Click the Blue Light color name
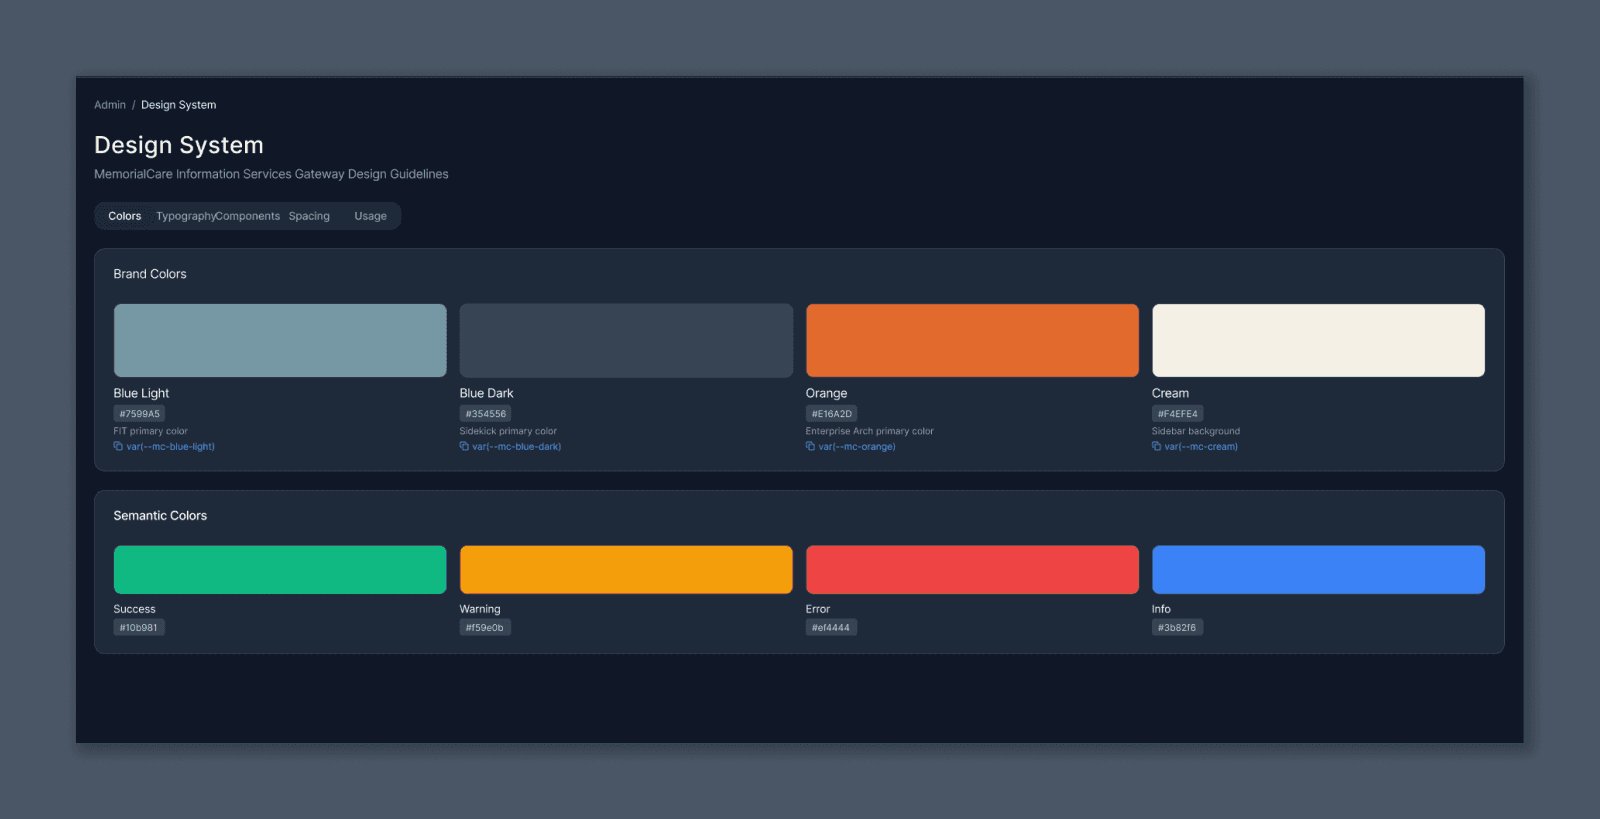 (141, 393)
